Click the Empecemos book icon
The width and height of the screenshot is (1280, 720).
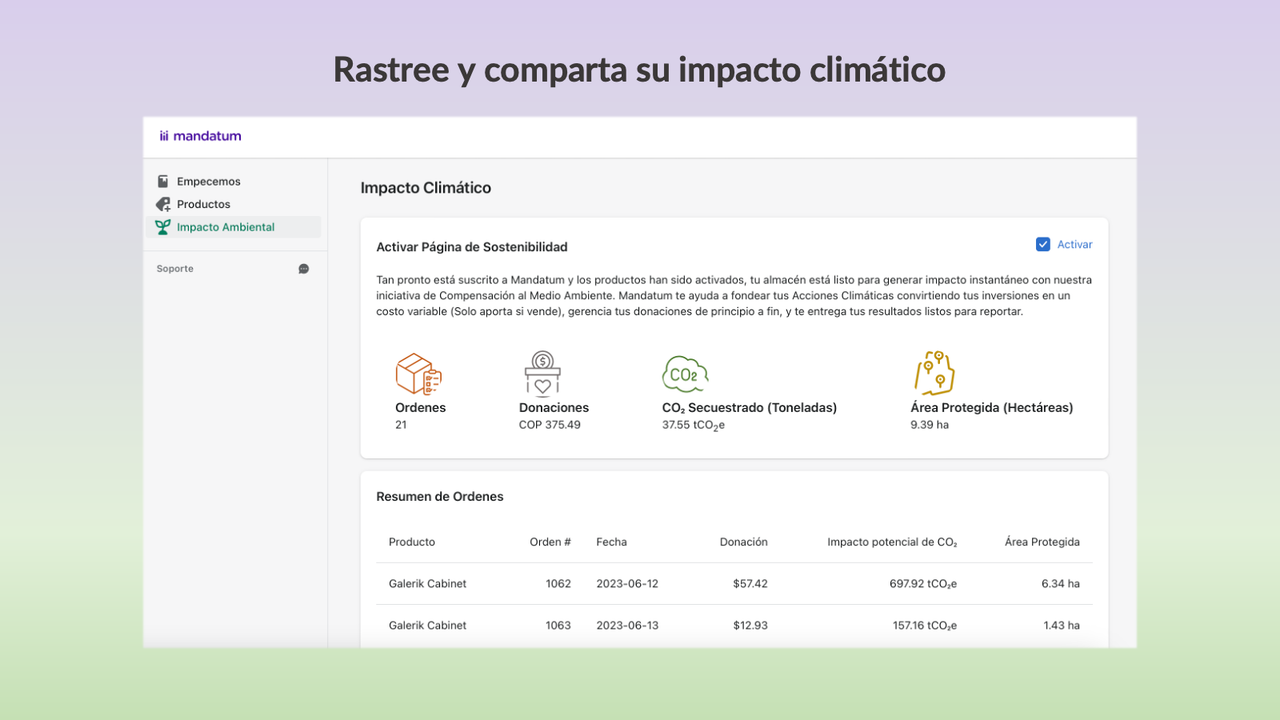(x=163, y=181)
